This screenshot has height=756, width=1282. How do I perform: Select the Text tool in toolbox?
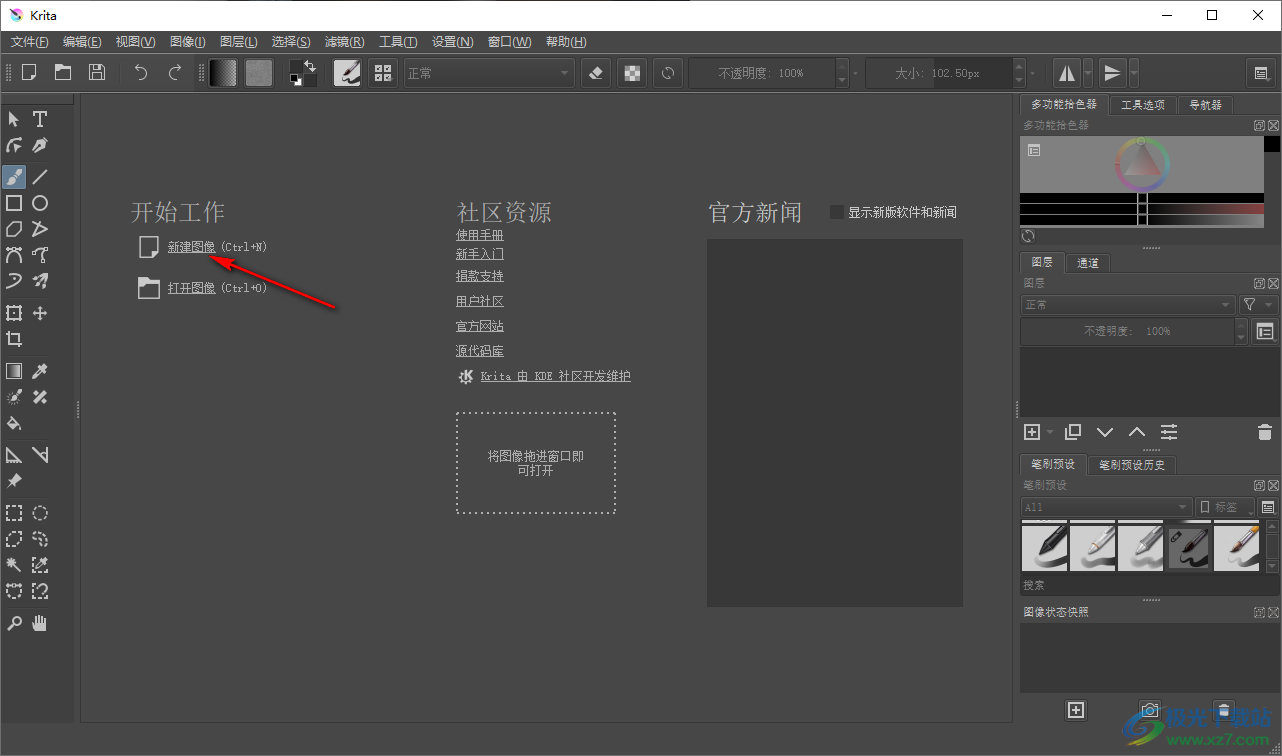(x=40, y=119)
